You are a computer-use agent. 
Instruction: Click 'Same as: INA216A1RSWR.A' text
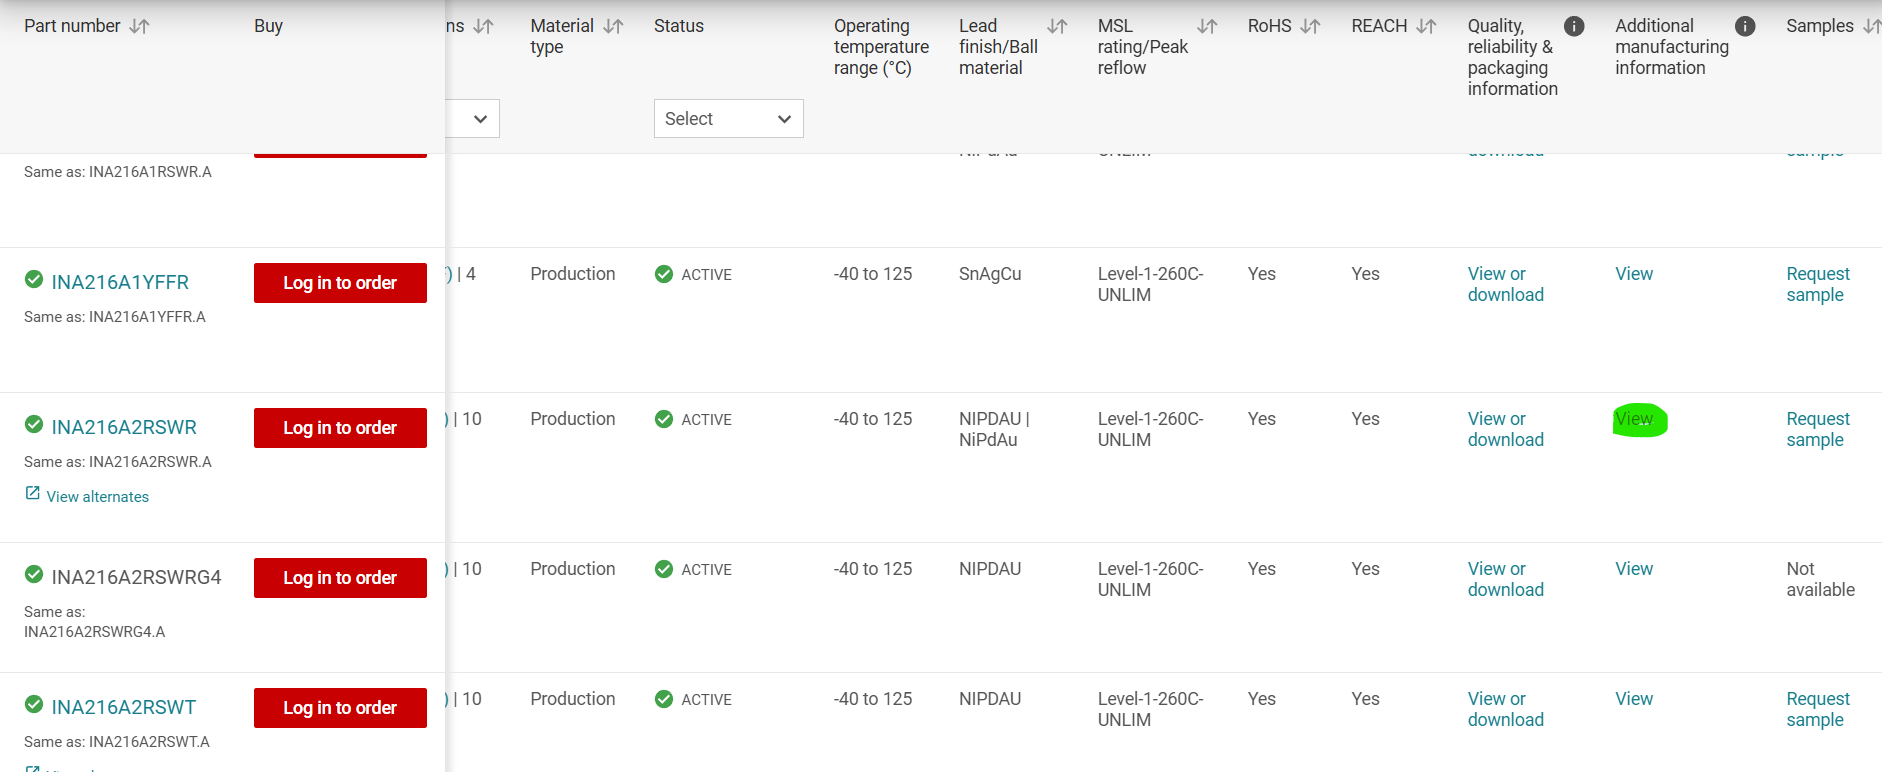(x=118, y=172)
